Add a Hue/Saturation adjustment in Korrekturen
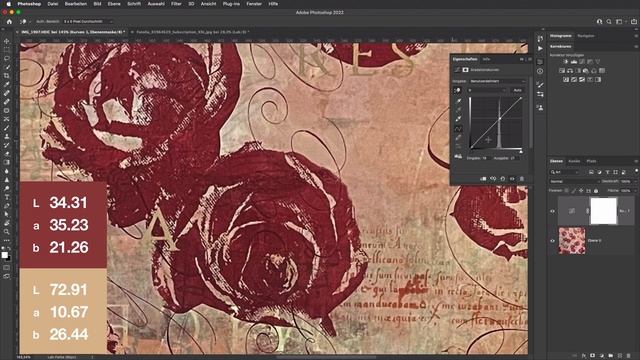This screenshot has width=640, height=360. pyautogui.click(x=562, y=71)
